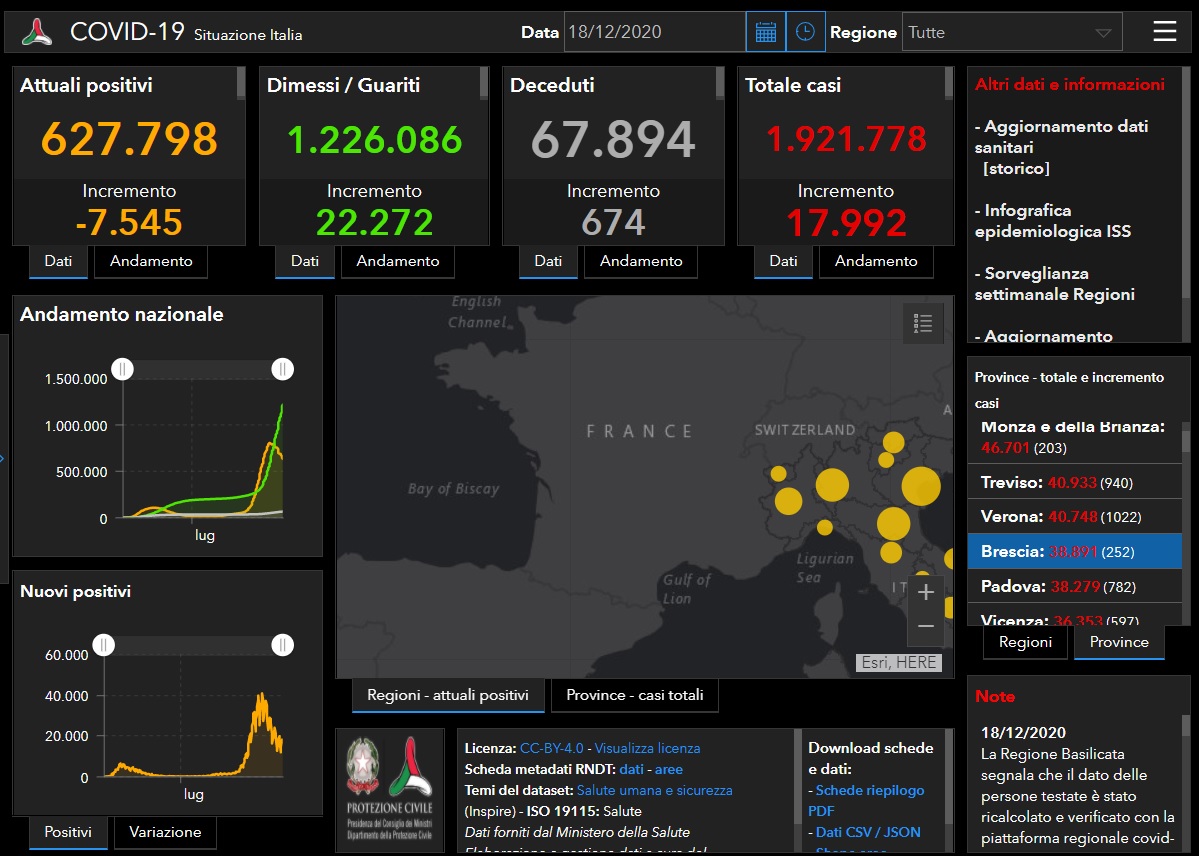The image size is (1199, 856).
Task: Click the clock time icon
Action: 805,32
